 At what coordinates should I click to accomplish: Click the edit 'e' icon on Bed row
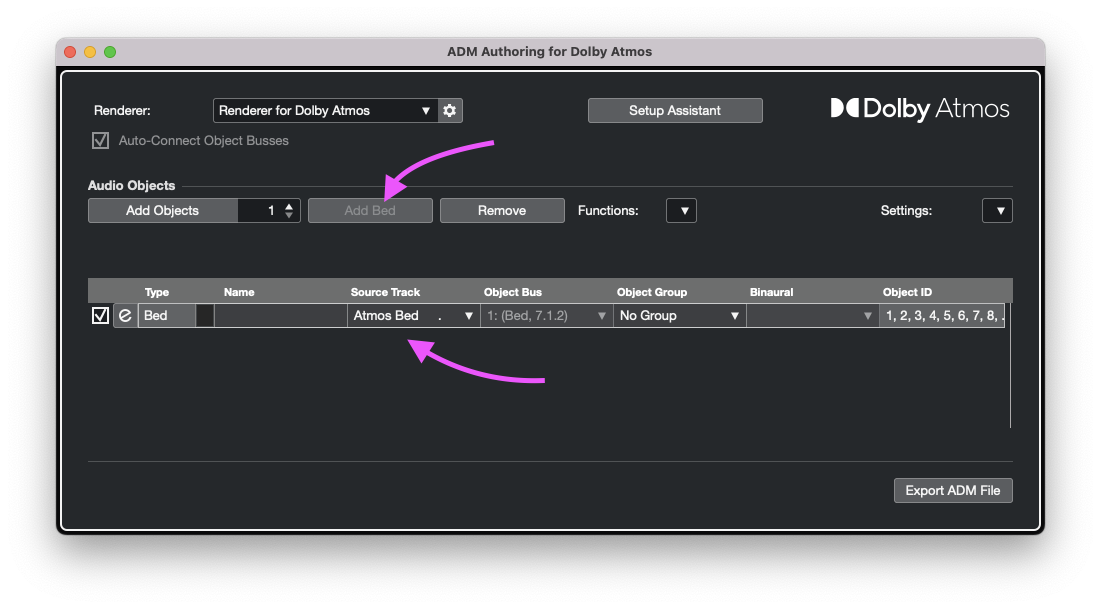point(125,316)
